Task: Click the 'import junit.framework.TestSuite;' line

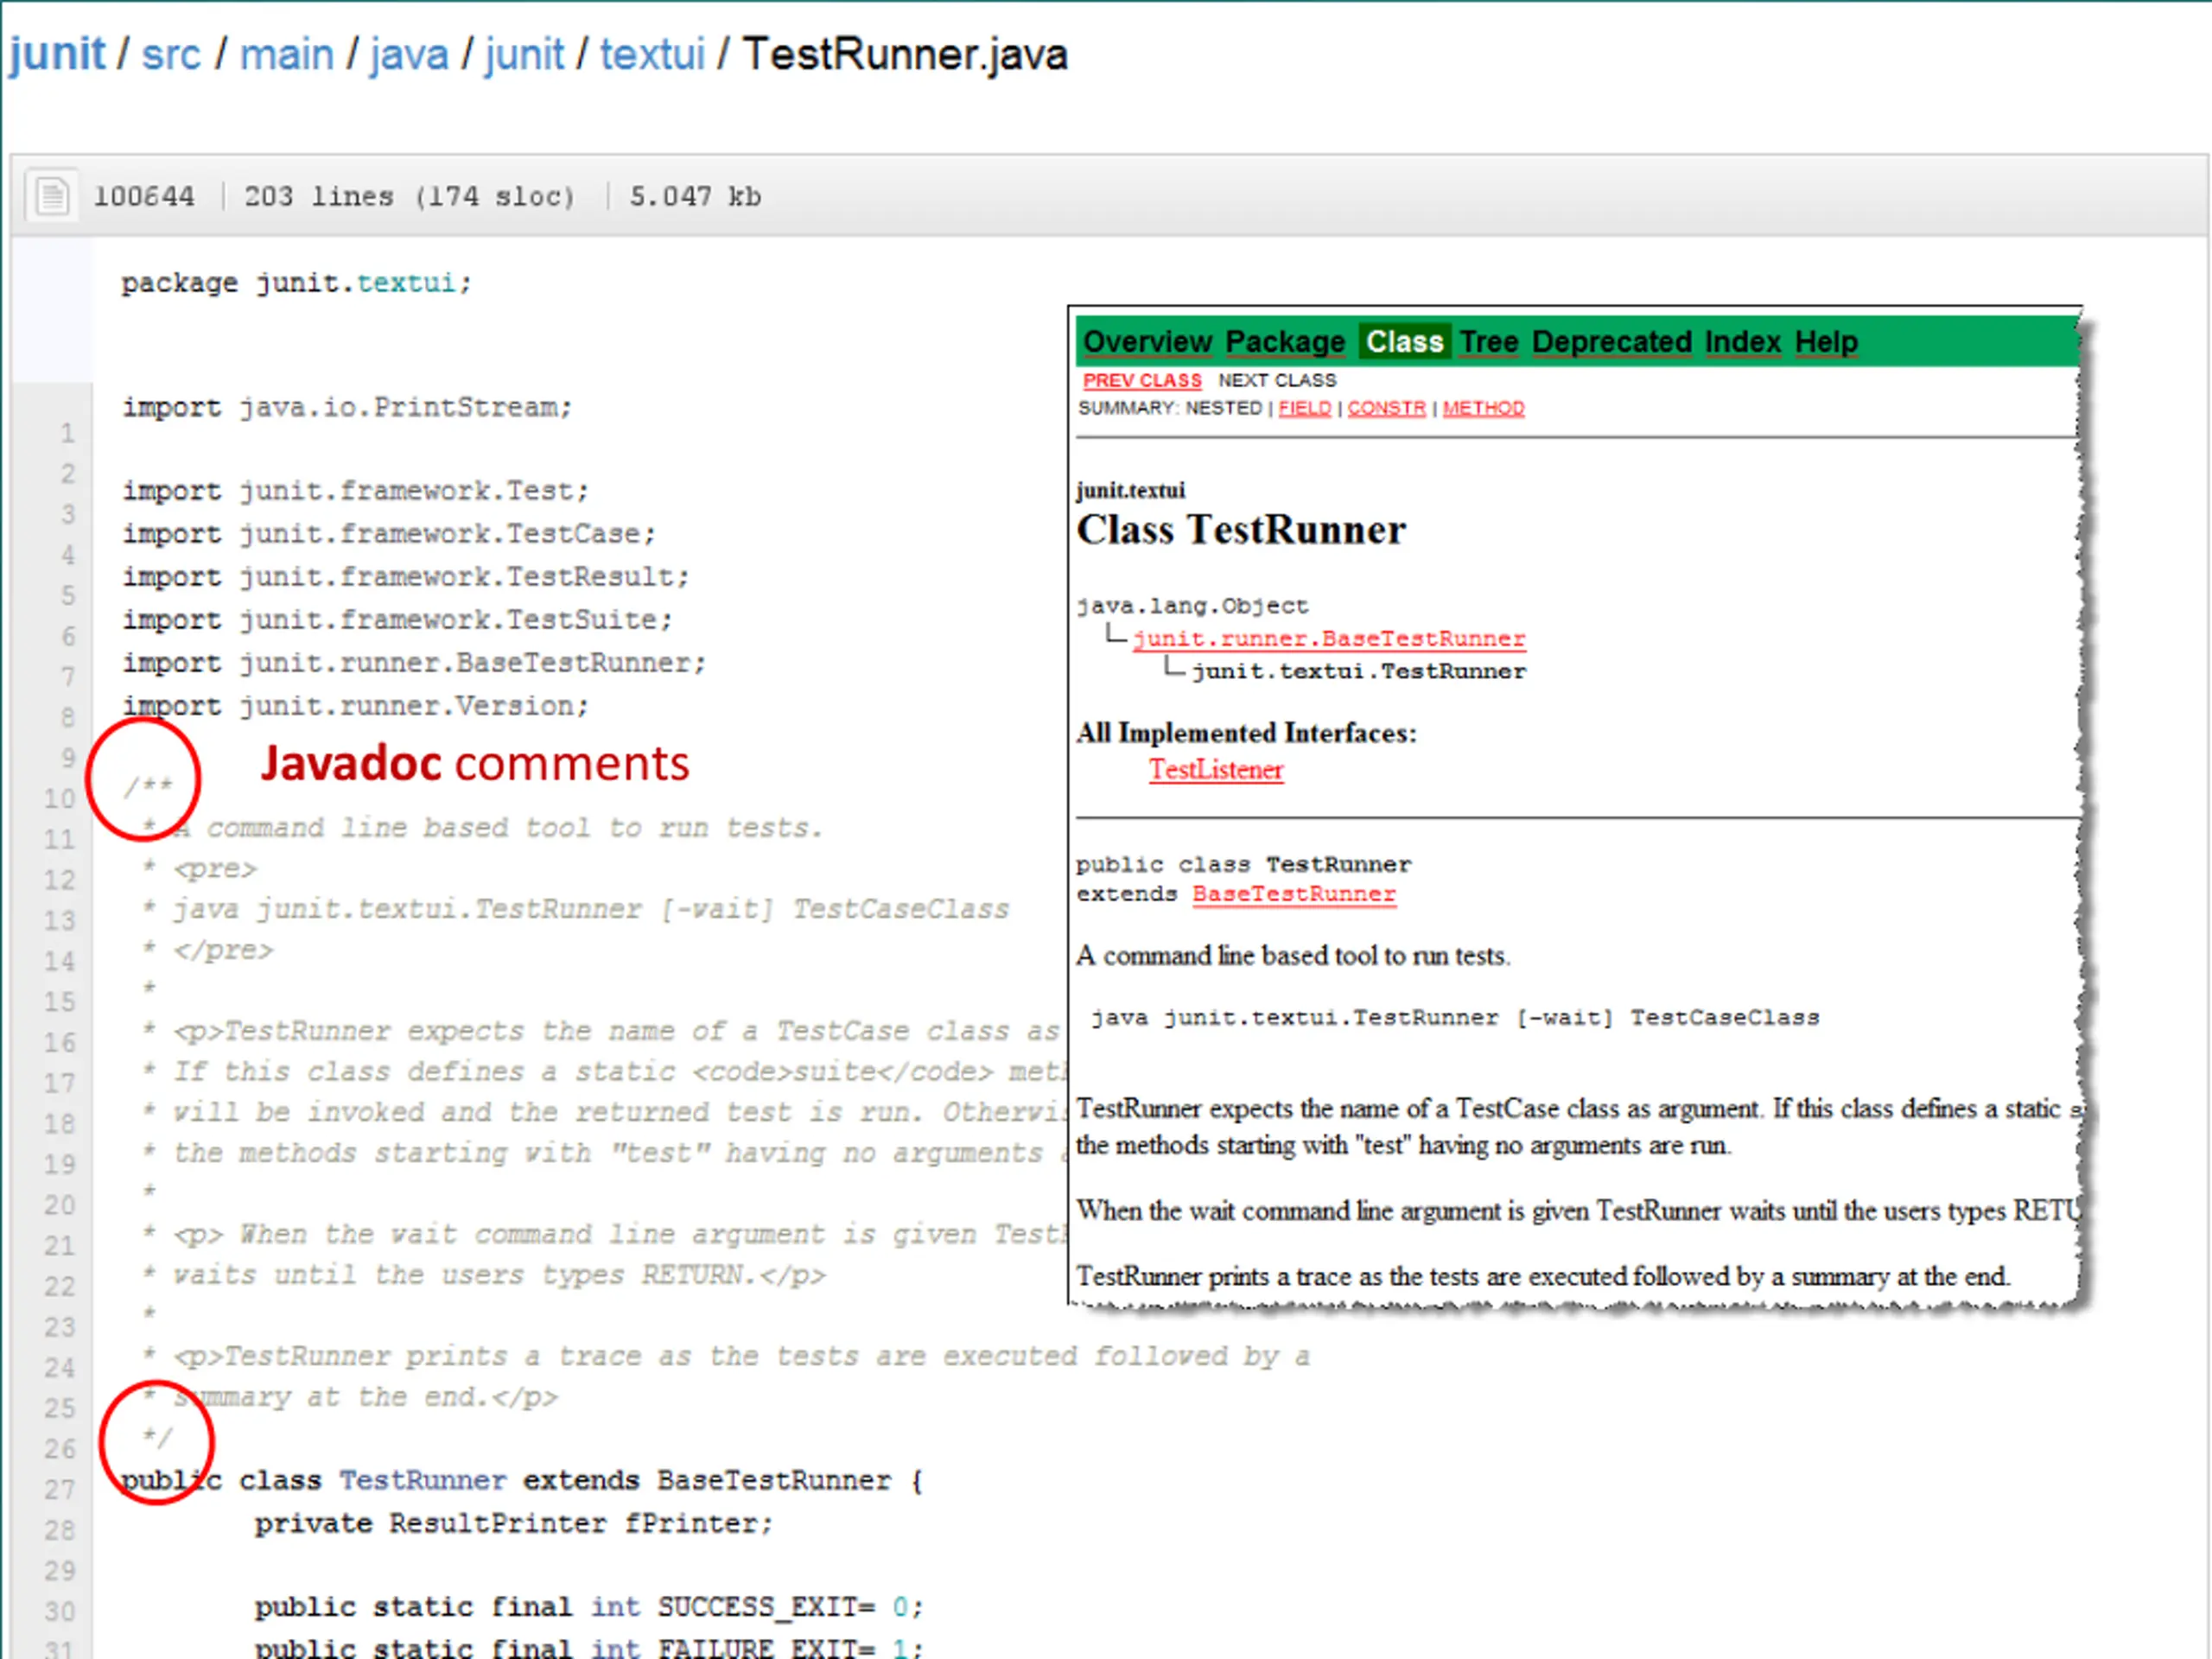Action: (397, 620)
